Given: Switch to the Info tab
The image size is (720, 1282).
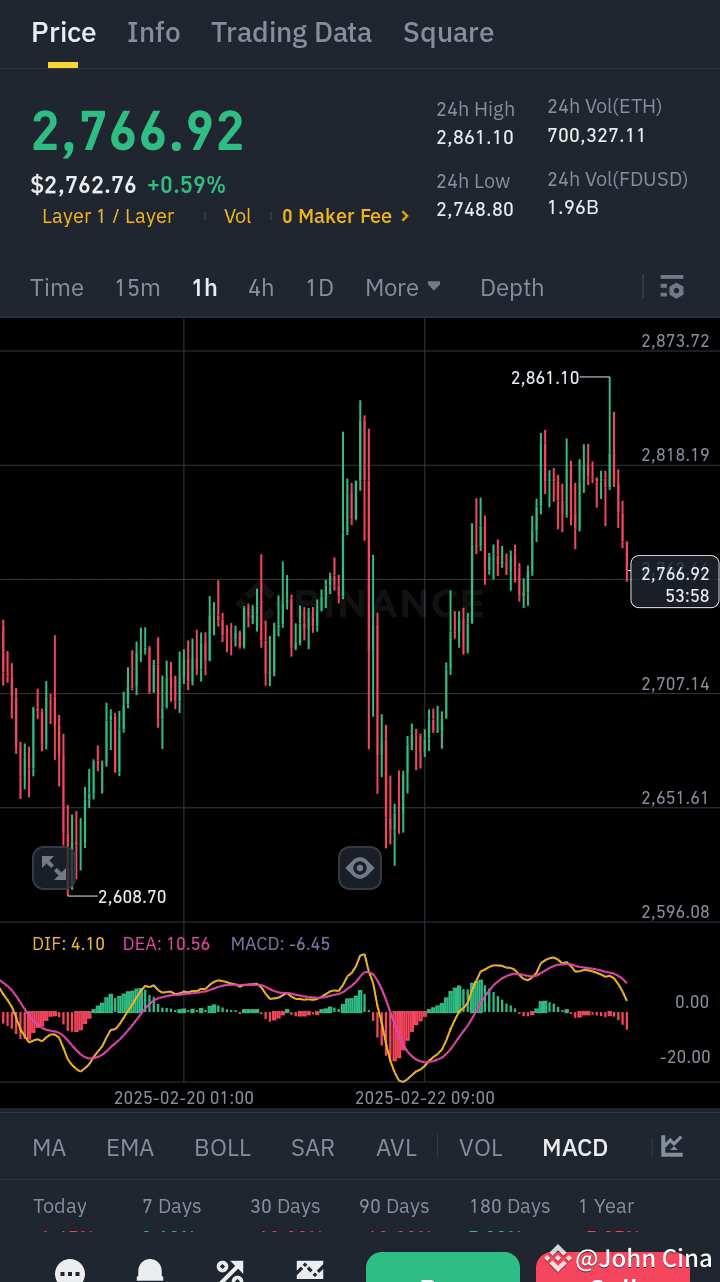Looking at the screenshot, I should pyautogui.click(x=154, y=32).
